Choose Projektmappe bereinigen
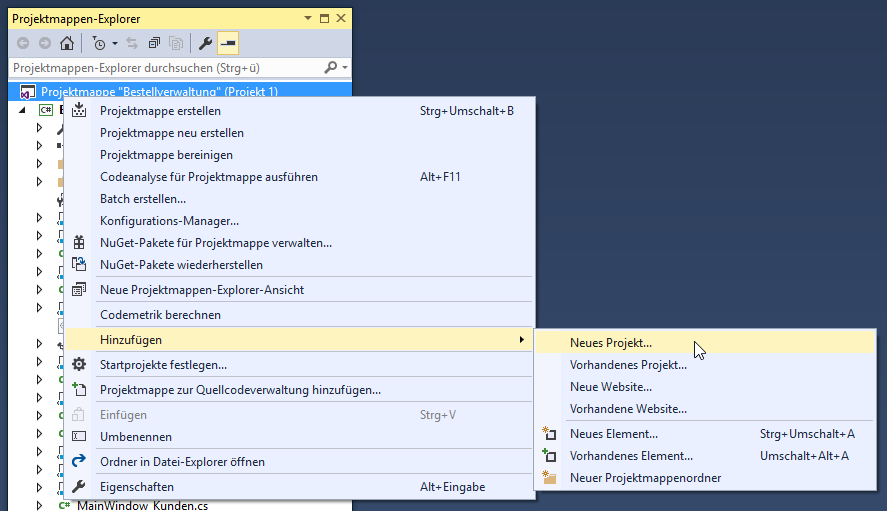This screenshot has width=887, height=511. coord(299,155)
